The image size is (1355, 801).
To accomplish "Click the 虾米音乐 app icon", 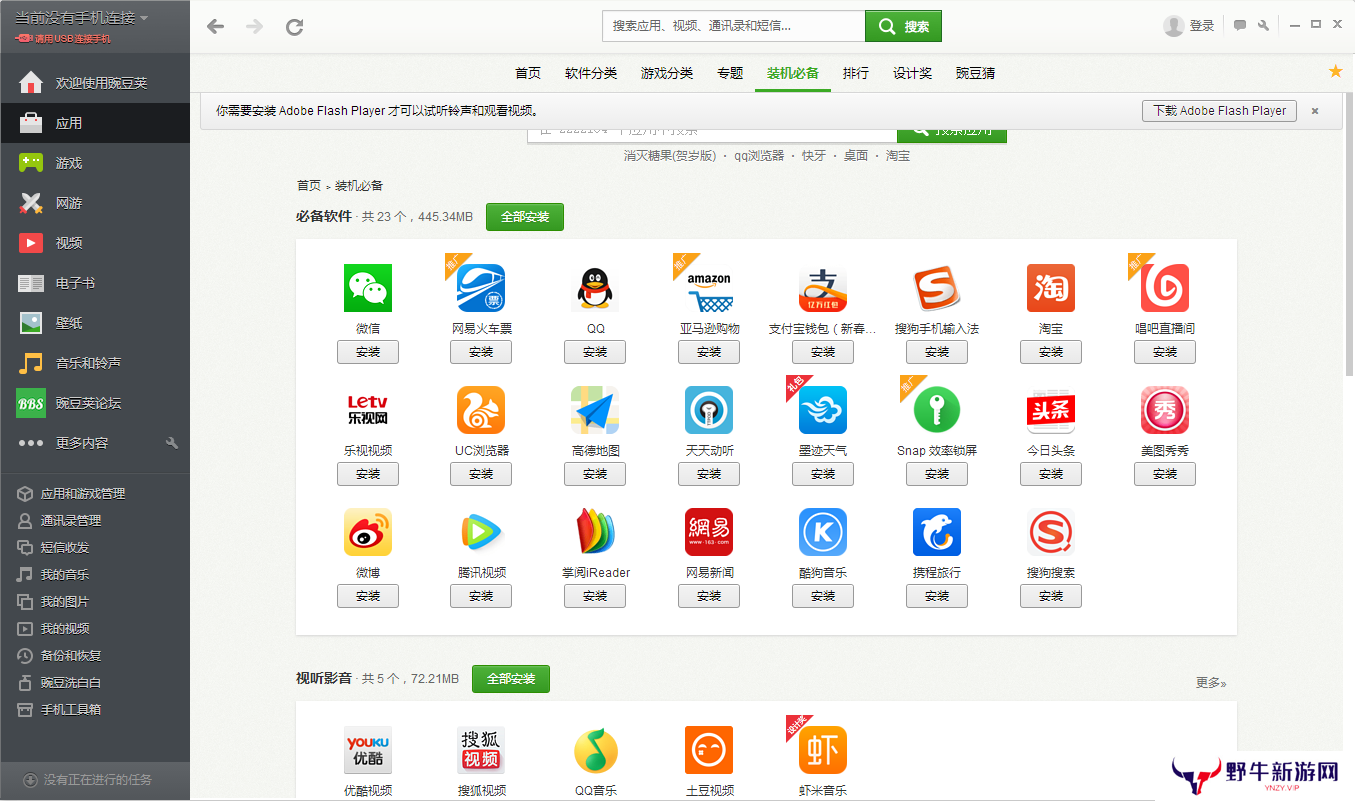I will [x=823, y=750].
